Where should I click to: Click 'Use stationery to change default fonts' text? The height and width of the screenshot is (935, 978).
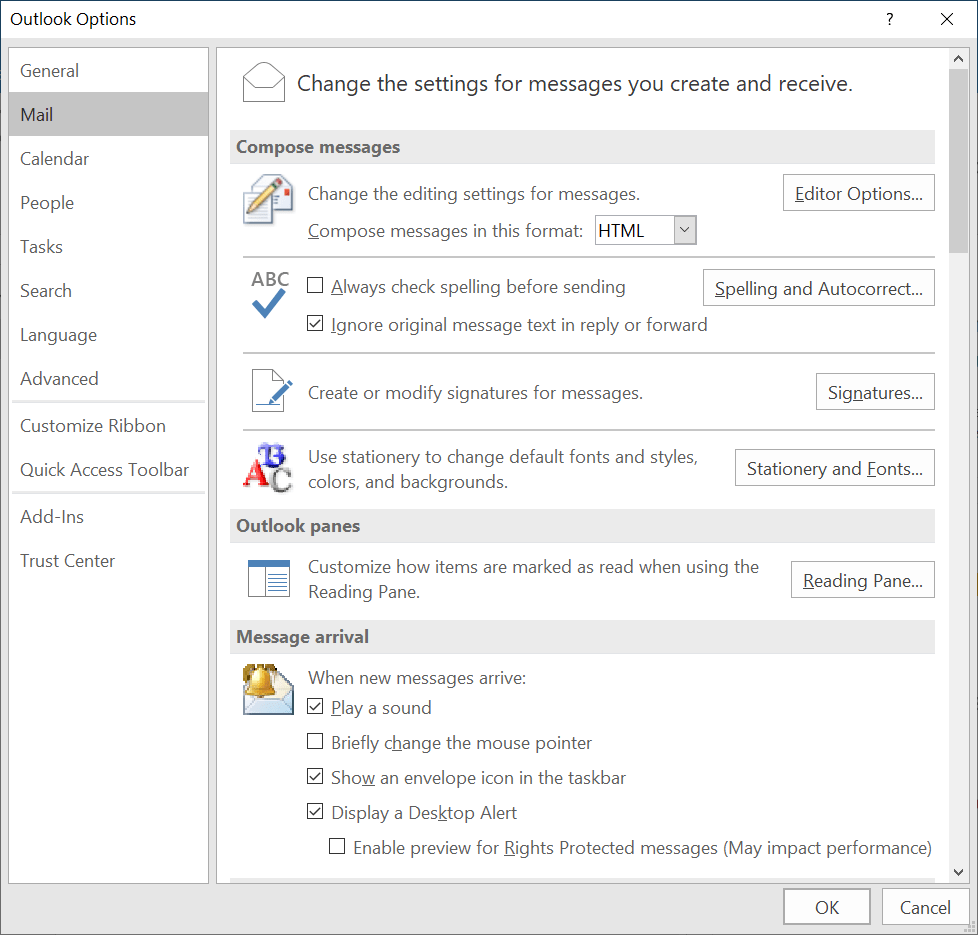pyautogui.click(x=503, y=469)
